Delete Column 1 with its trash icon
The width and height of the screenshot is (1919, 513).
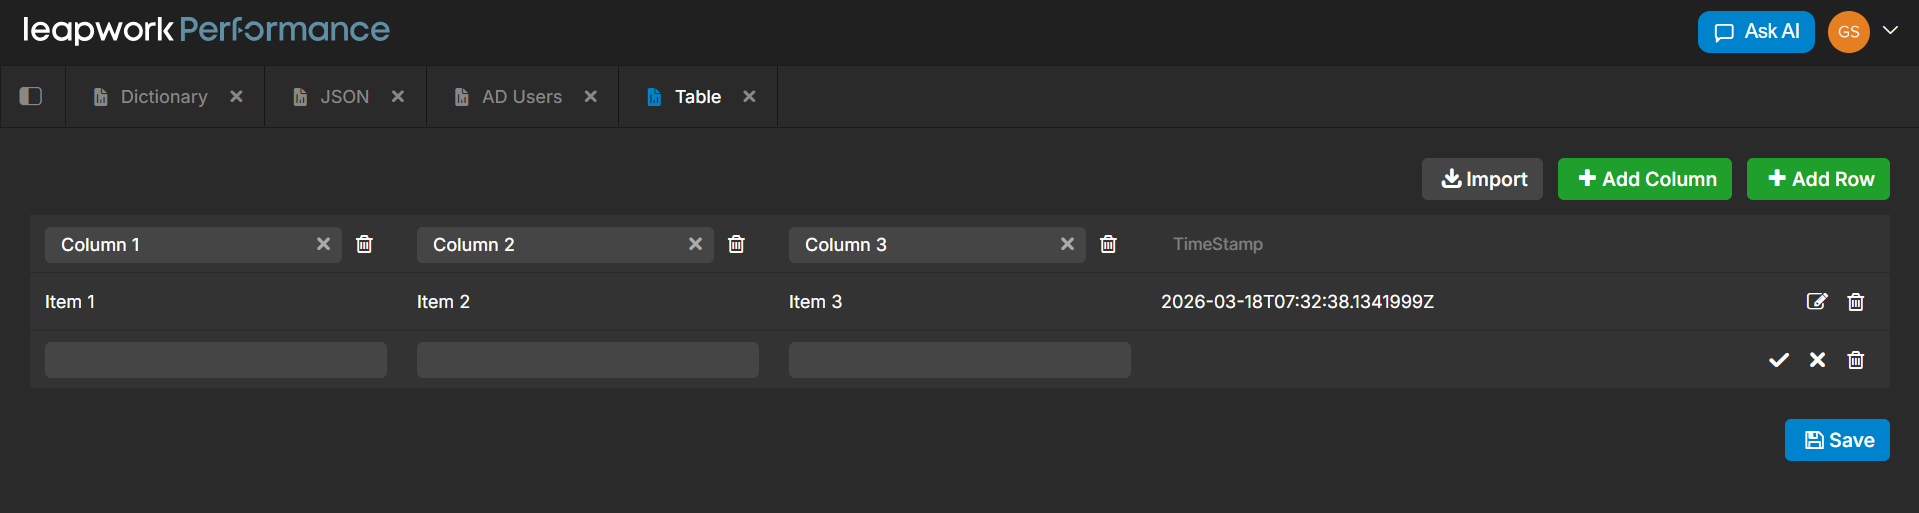click(x=365, y=244)
